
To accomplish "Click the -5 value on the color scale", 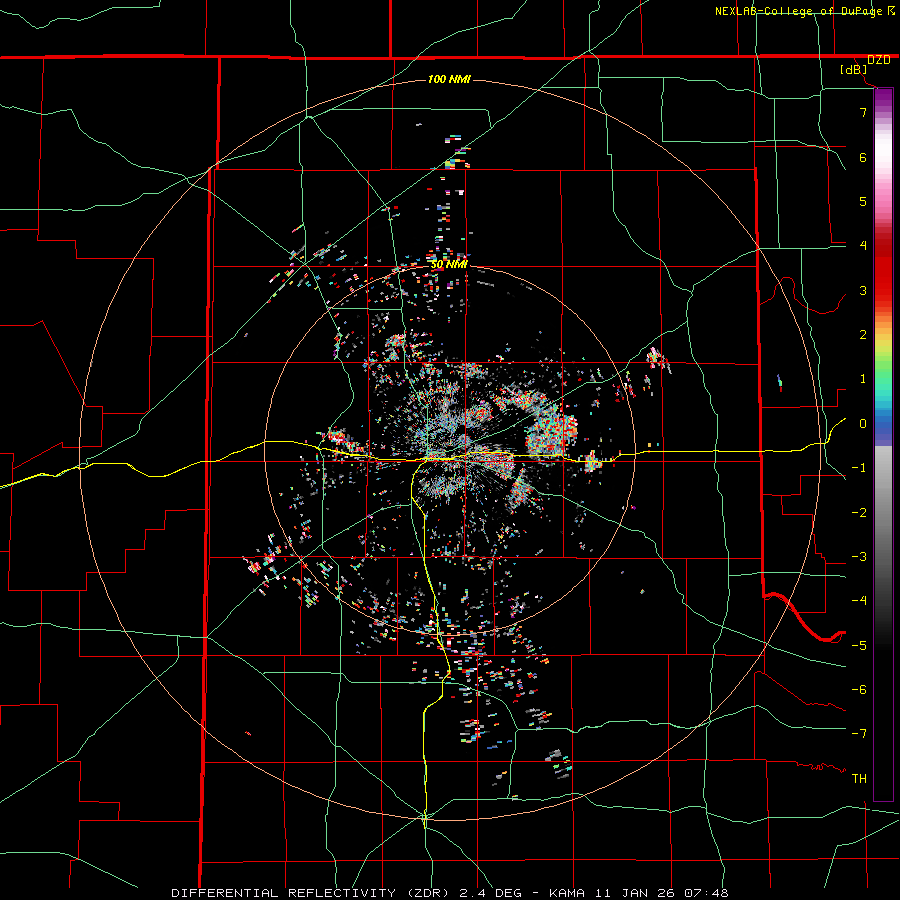I will [x=859, y=646].
